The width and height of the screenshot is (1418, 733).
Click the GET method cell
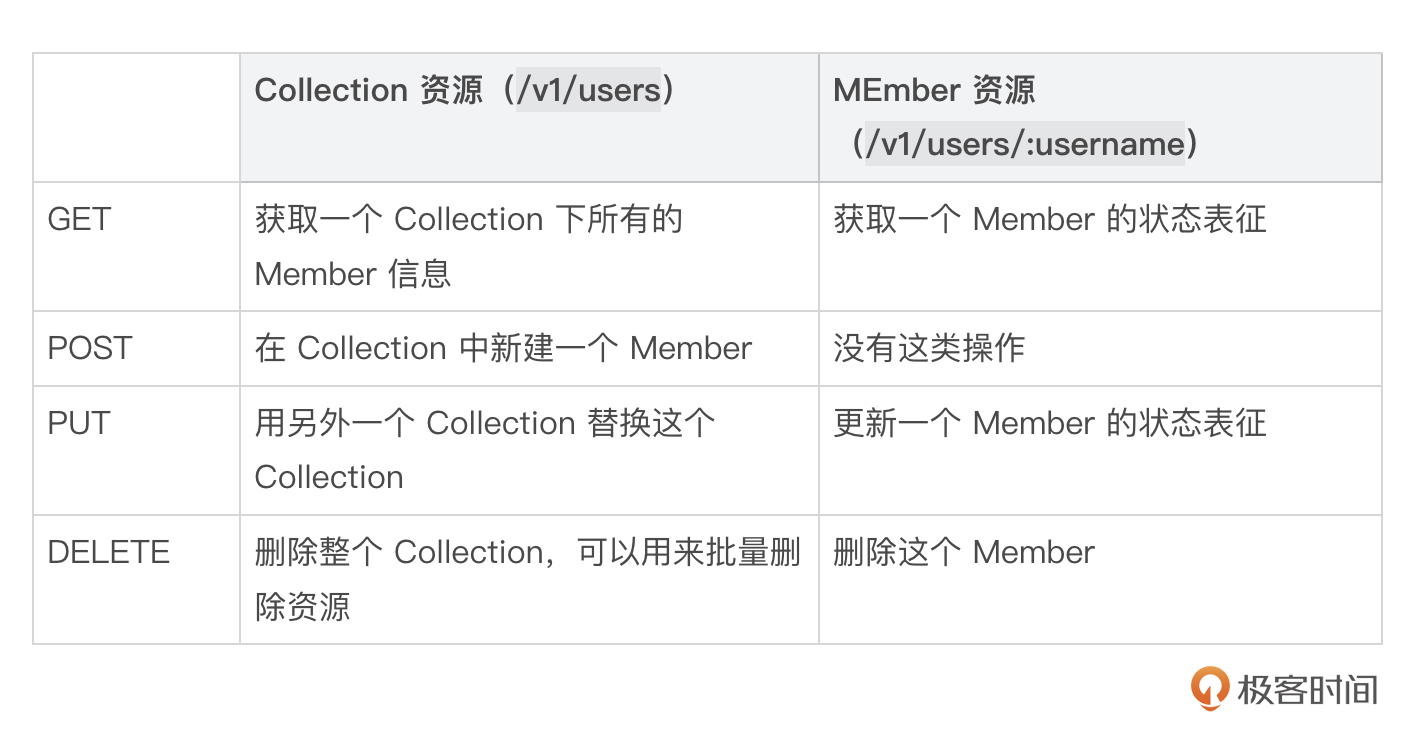79,220
